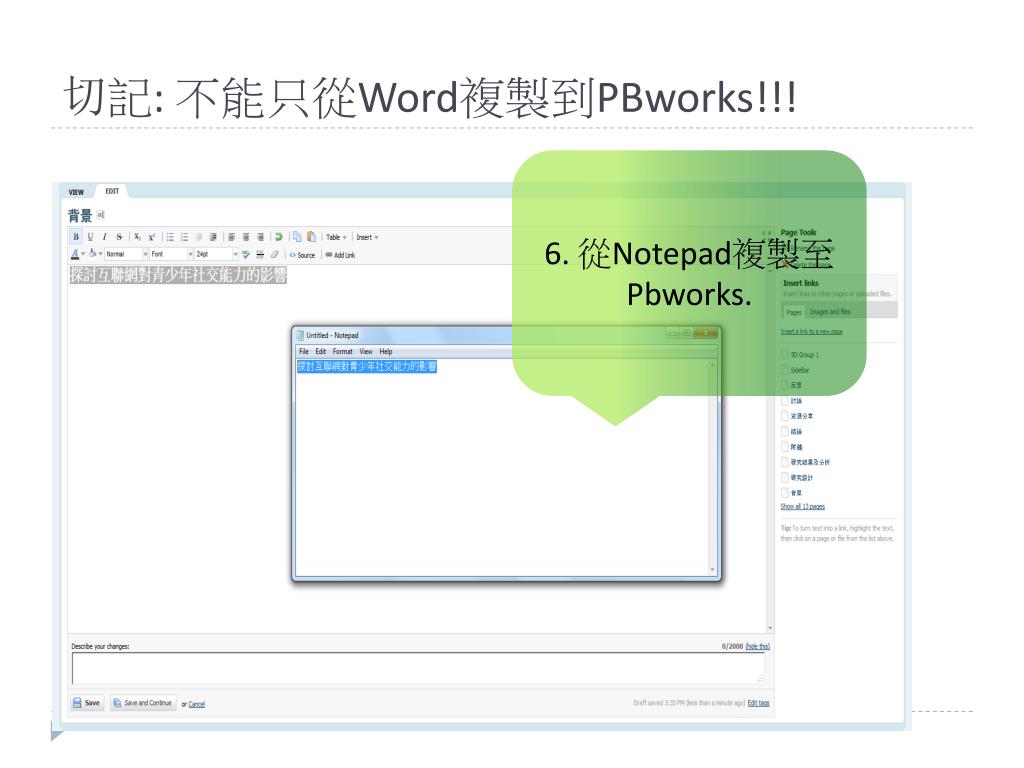Apply superscript formatting

(x=152, y=237)
